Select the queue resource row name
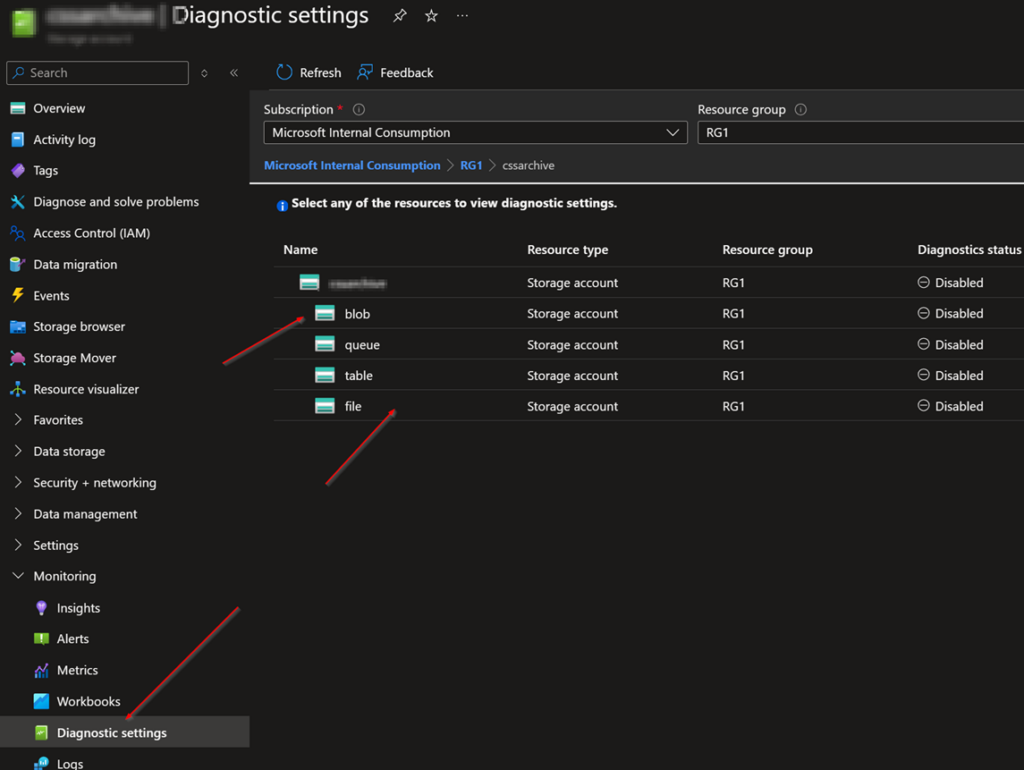The width and height of the screenshot is (1024, 770). click(x=362, y=345)
